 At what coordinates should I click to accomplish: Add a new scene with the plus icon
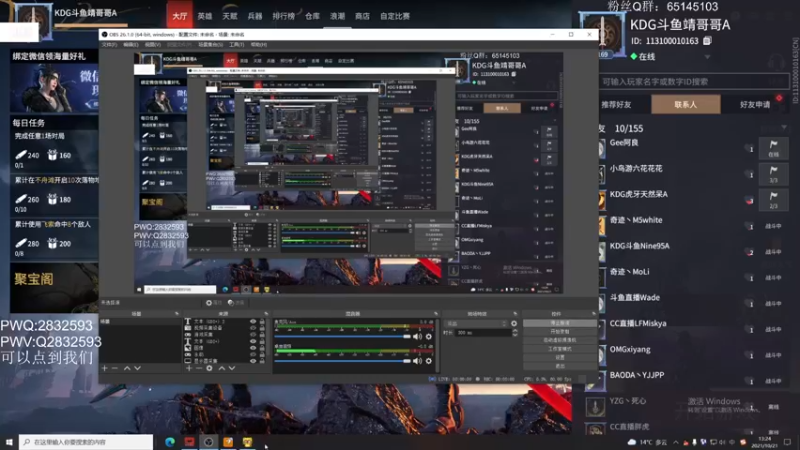(105, 368)
